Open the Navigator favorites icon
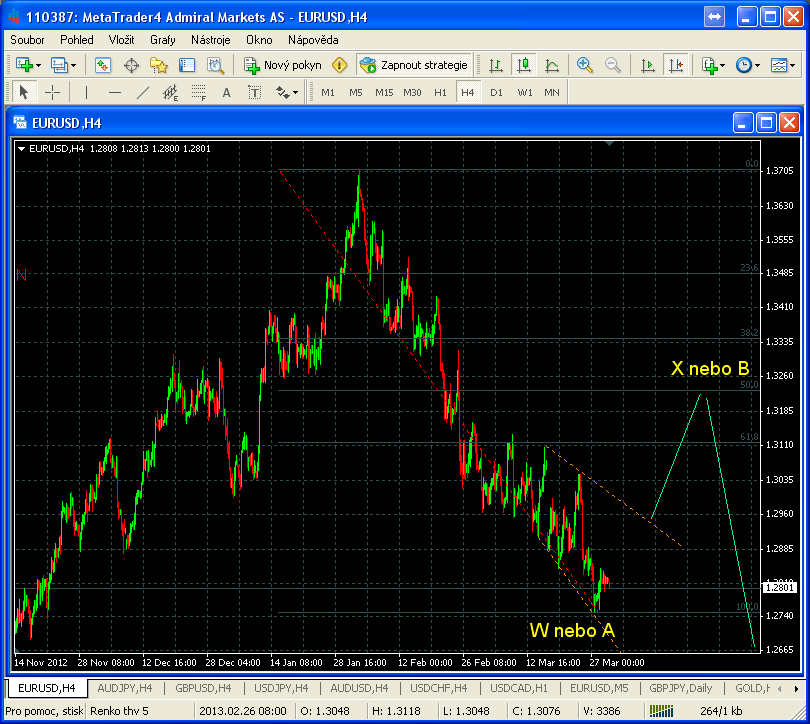Screen dimensions: 810x724 click(x=159, y=65)
